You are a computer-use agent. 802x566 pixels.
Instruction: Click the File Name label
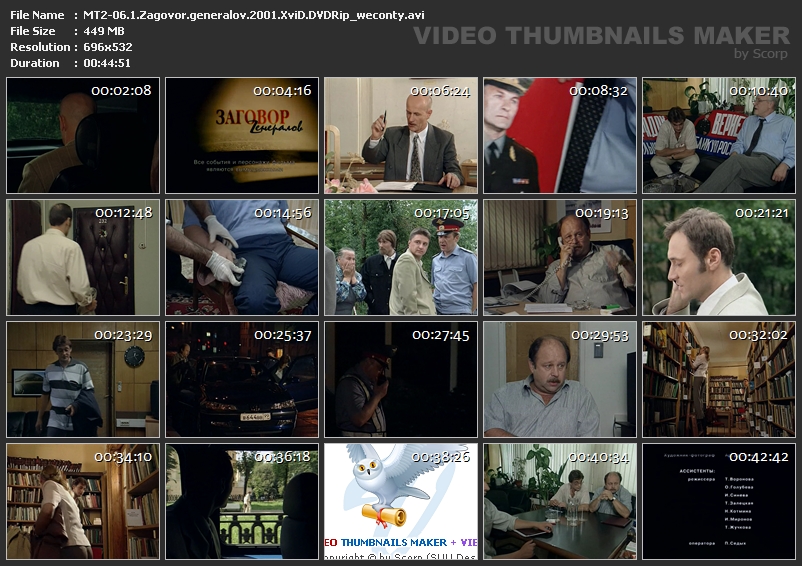(x=37, y=15)
